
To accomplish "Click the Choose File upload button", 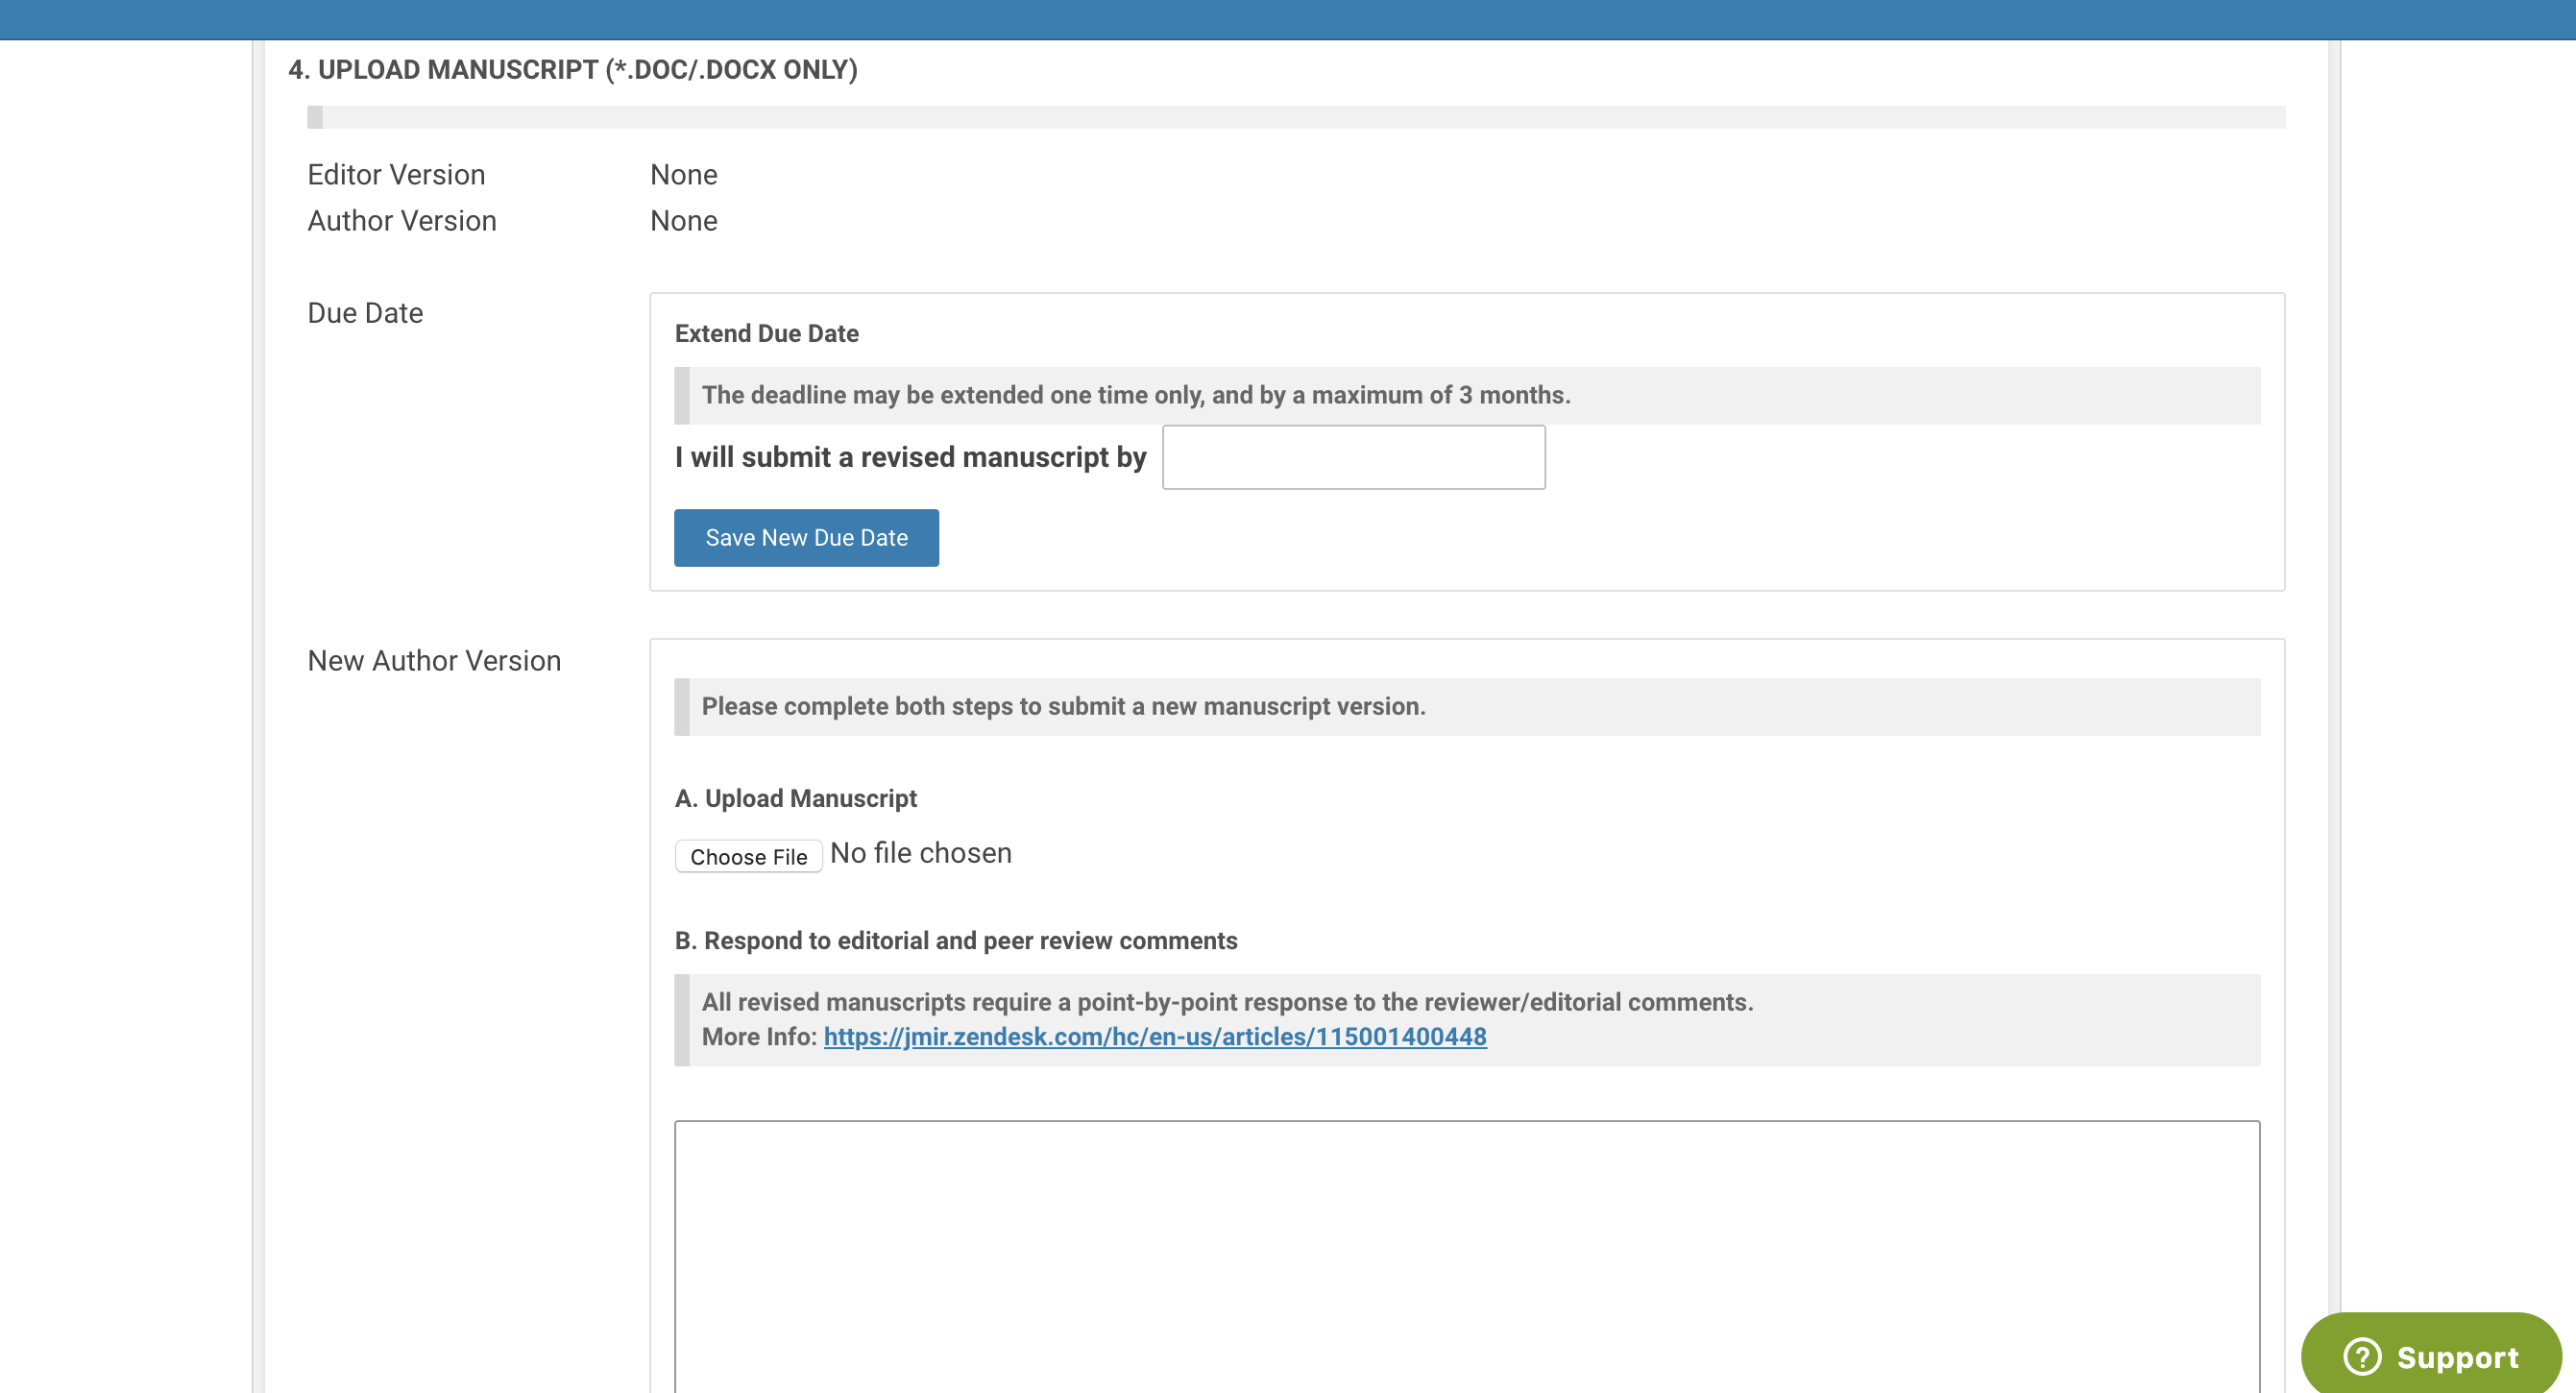I will point(748,856).
